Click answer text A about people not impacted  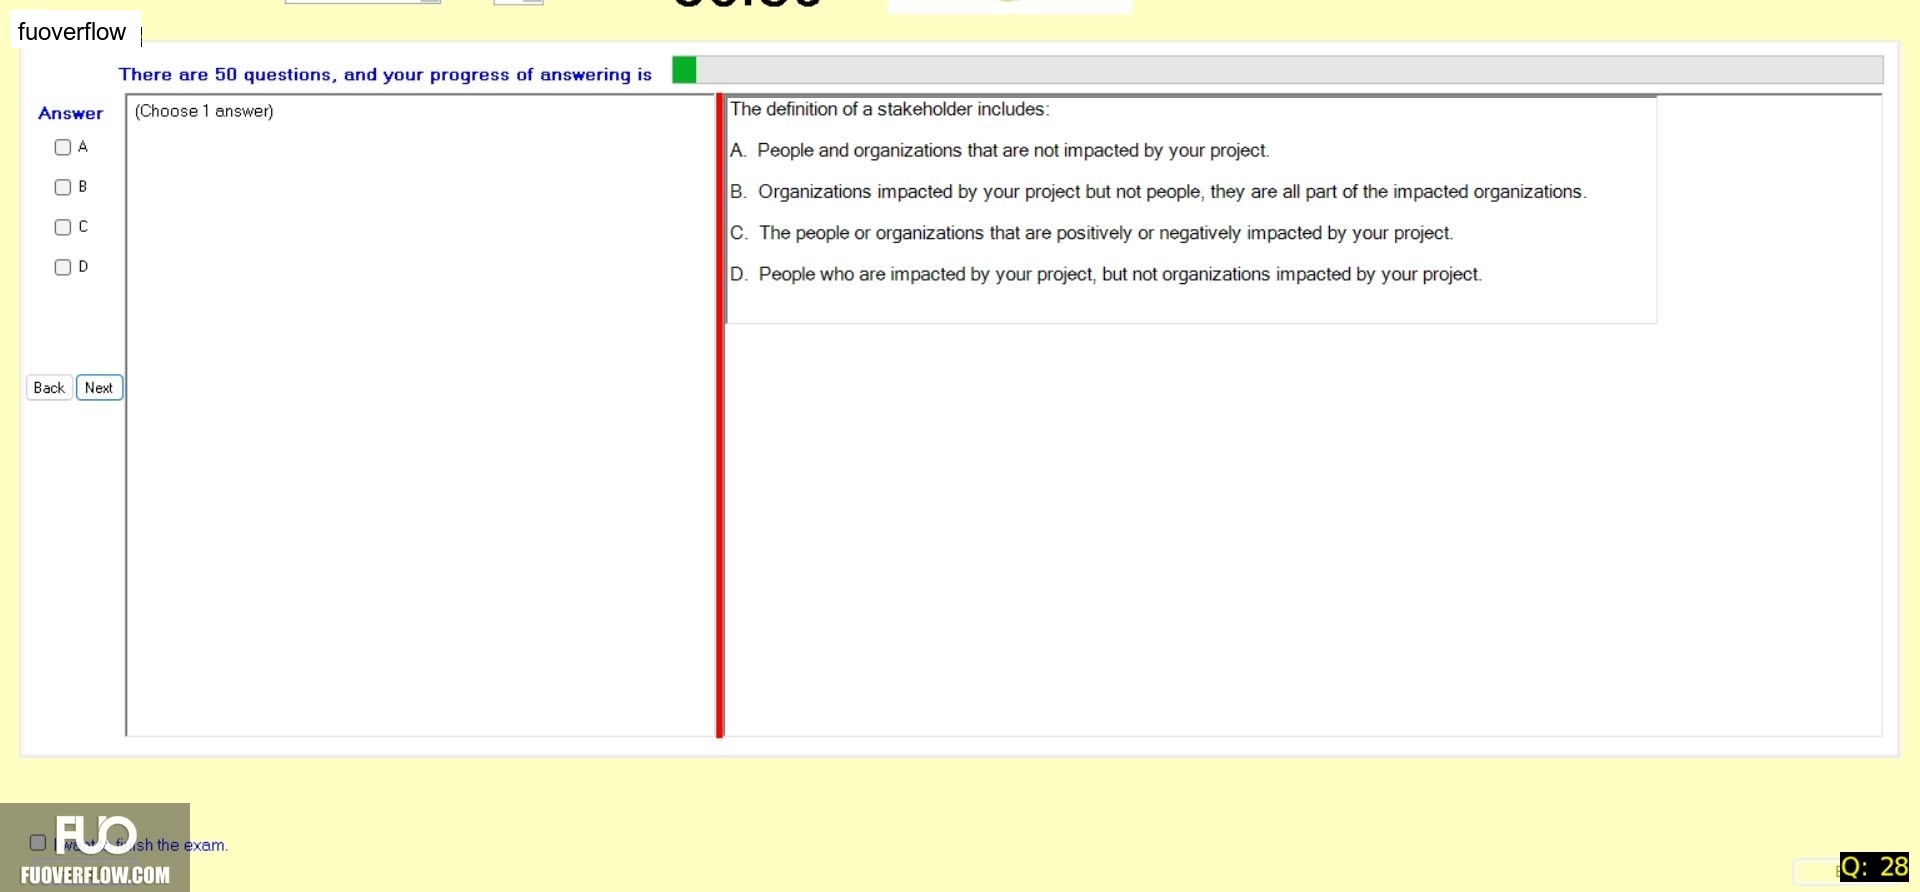[1000, 150]
